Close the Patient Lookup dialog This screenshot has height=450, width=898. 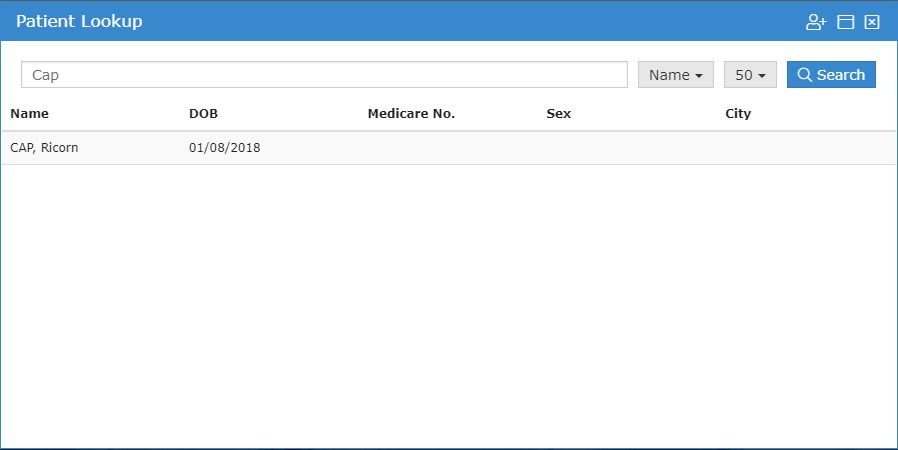click(872, 22)
